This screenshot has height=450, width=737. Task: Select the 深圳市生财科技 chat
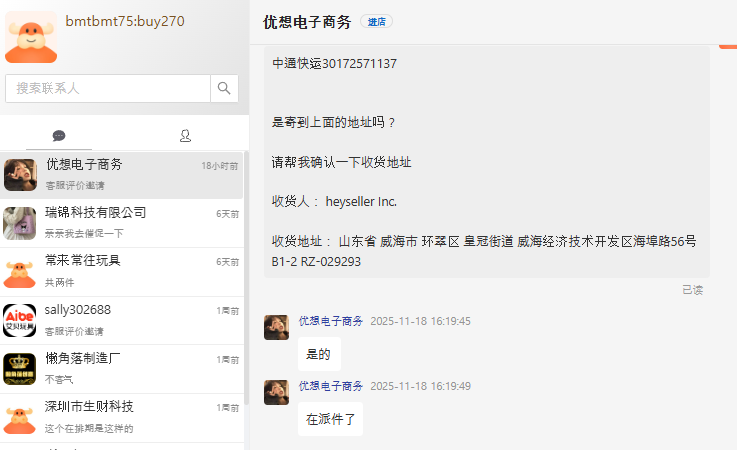click(x=122, y=417)
